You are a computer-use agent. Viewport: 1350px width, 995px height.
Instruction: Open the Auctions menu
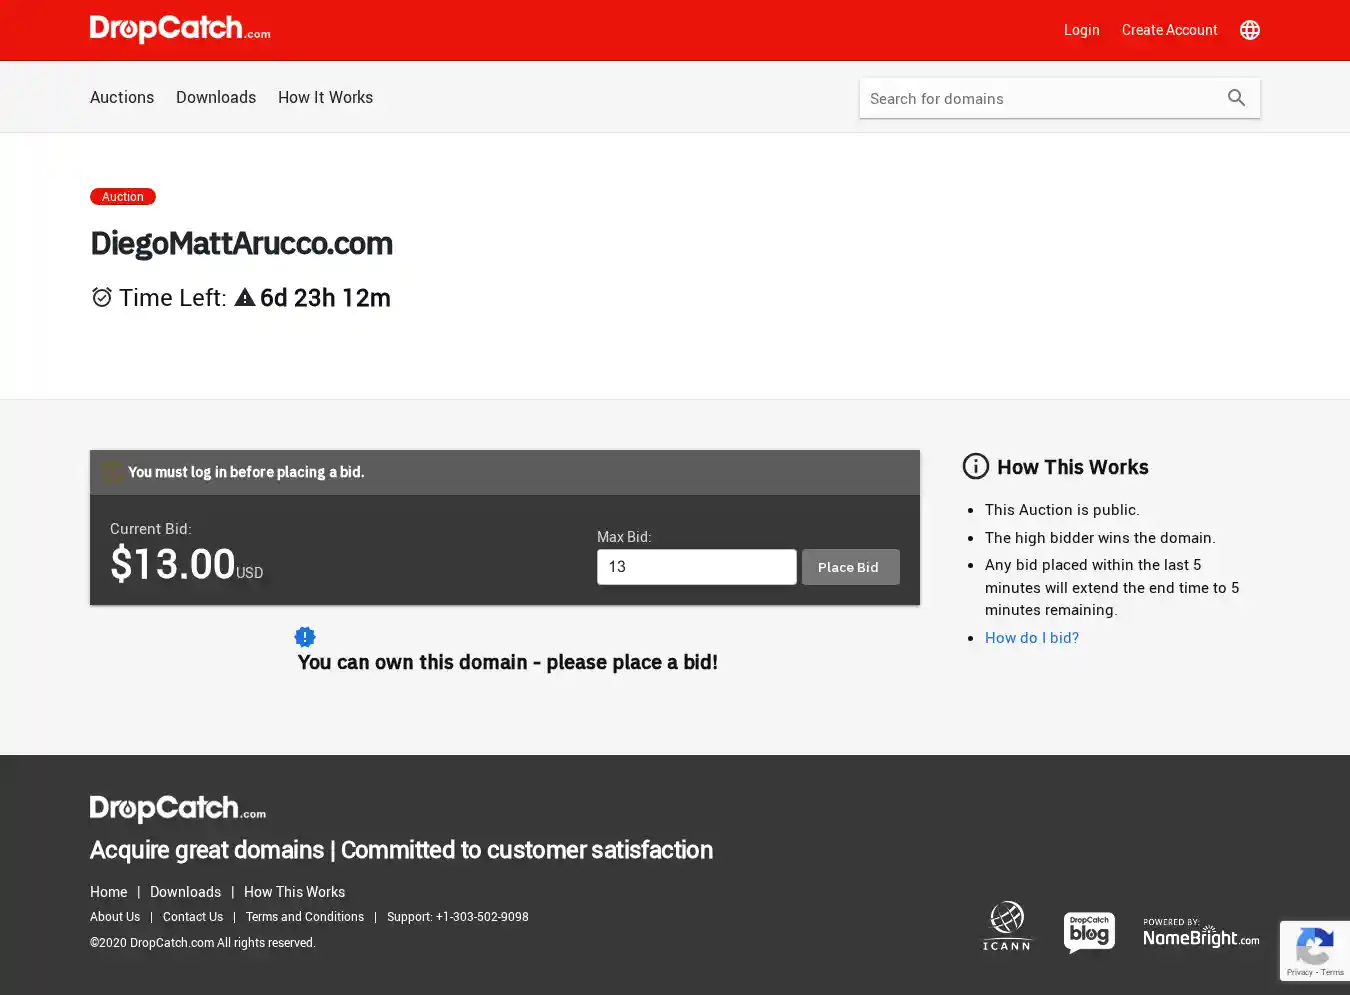pyautogui.click(x=122, y=97)
